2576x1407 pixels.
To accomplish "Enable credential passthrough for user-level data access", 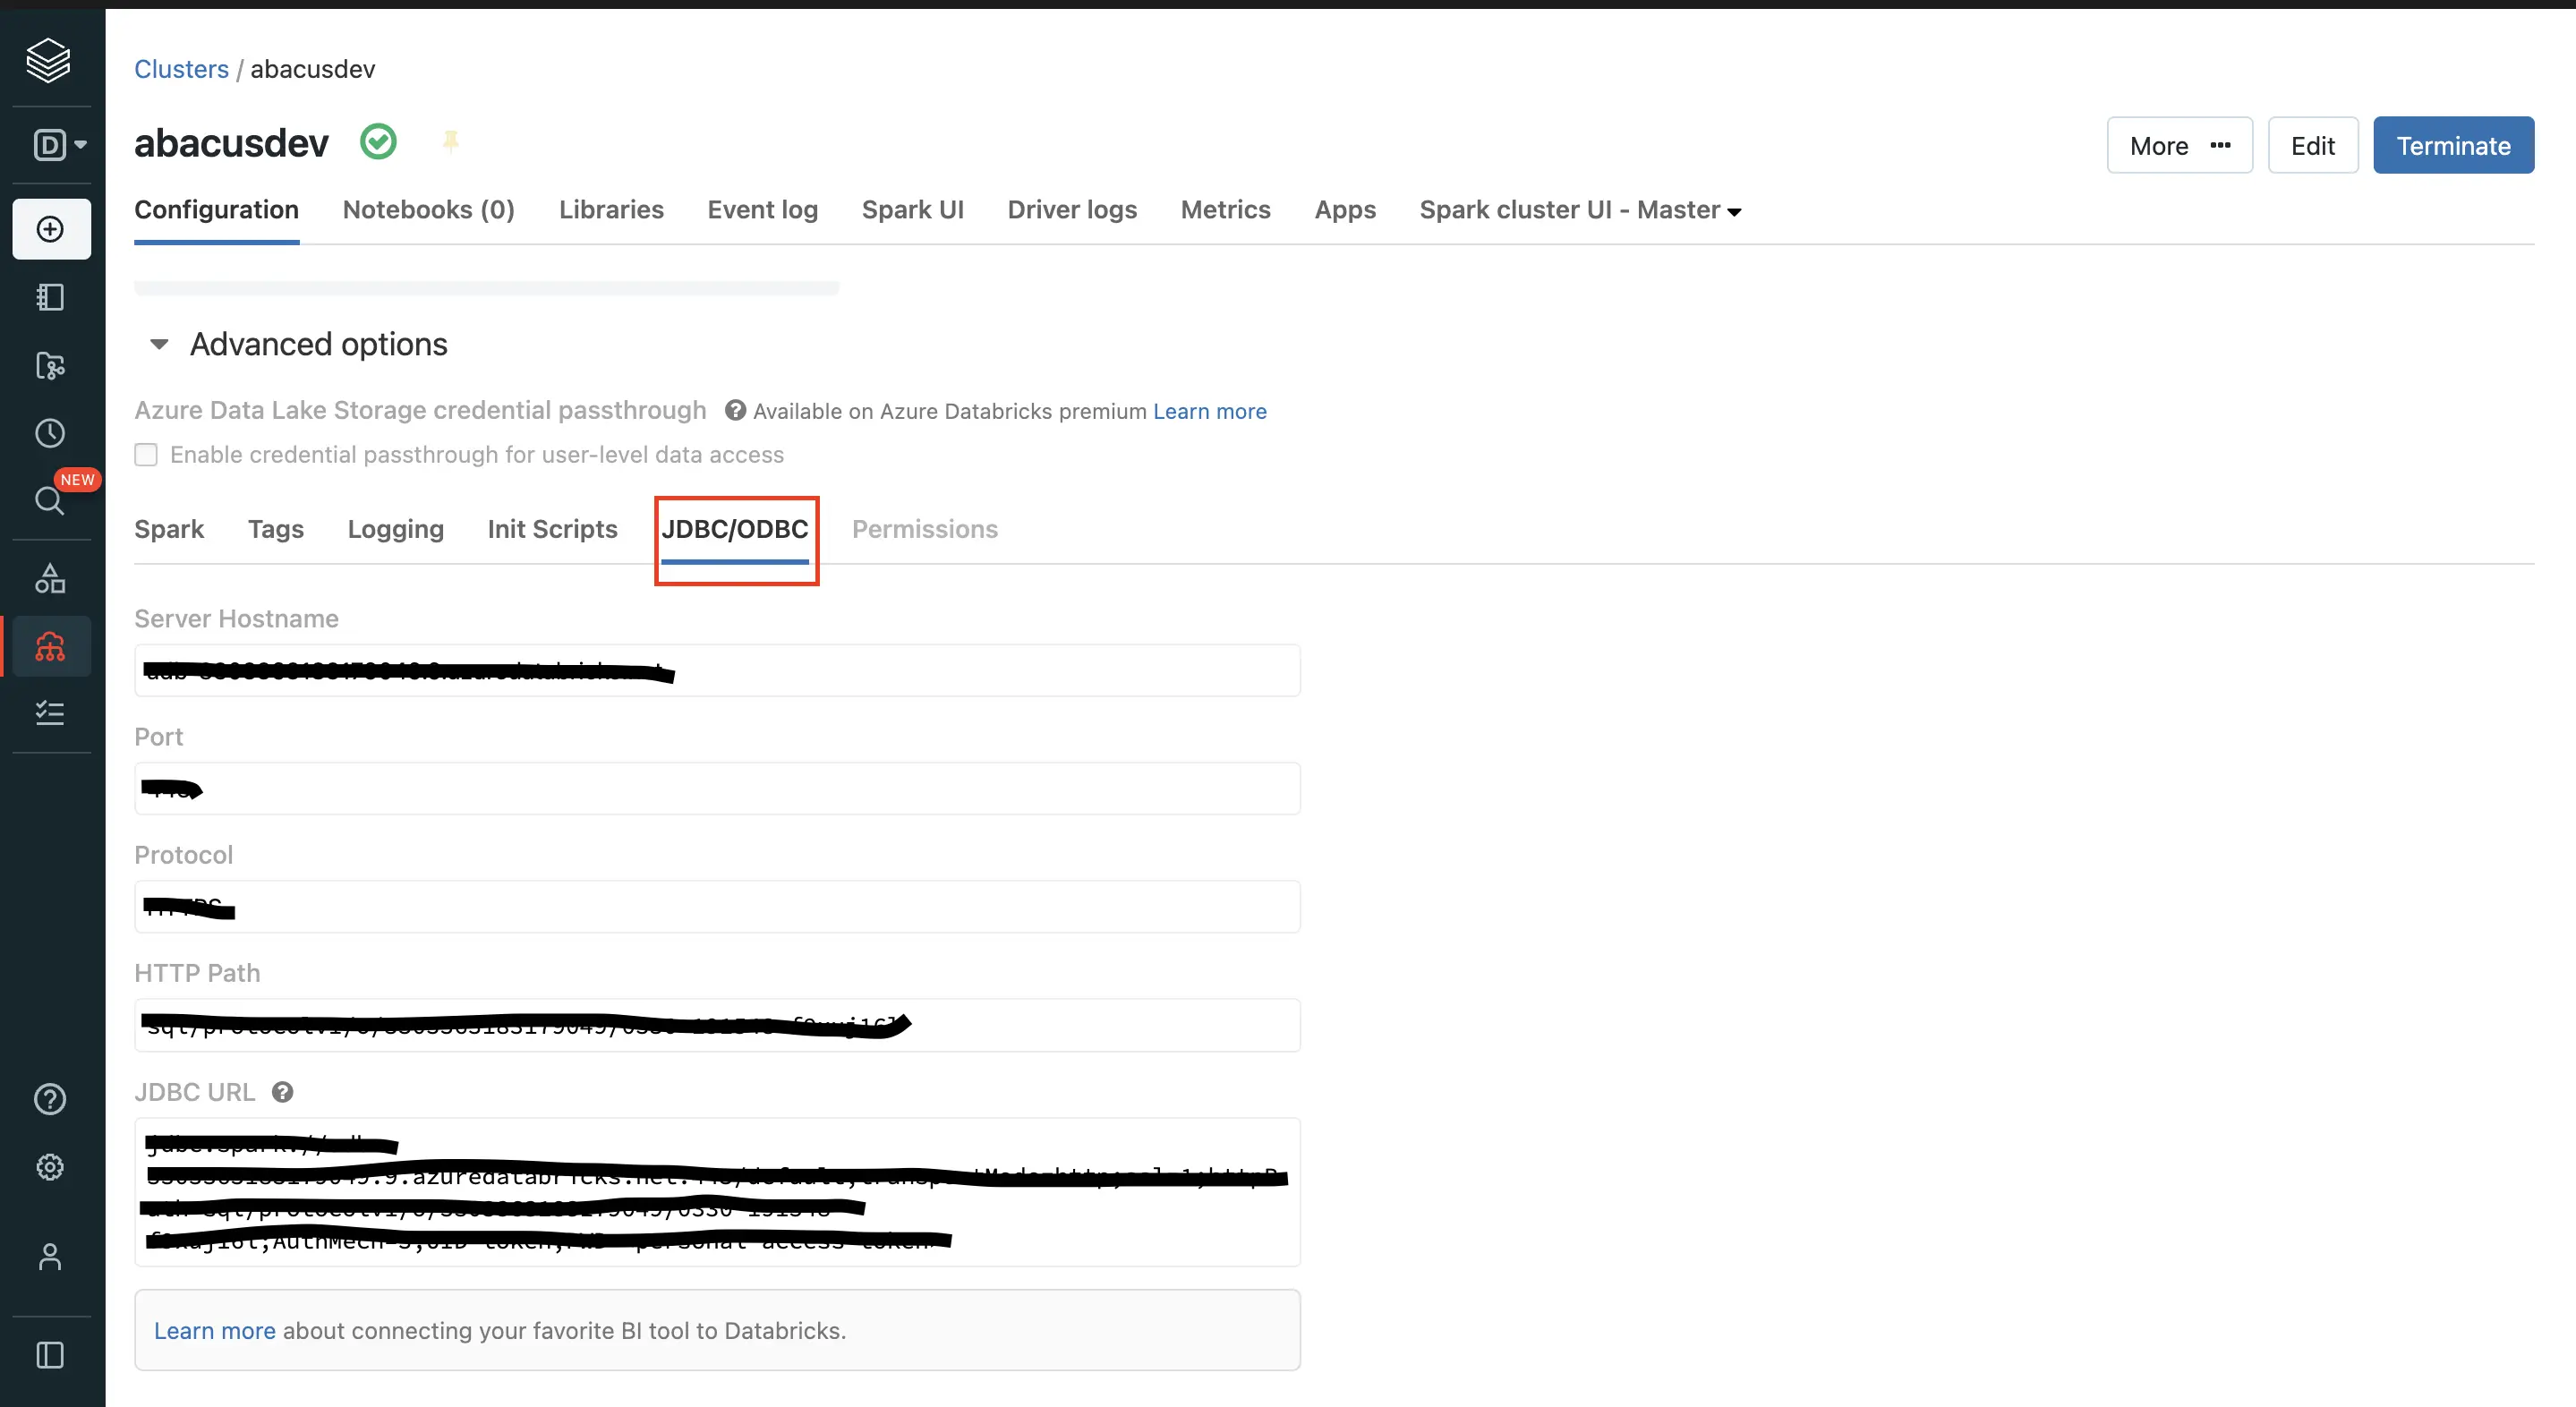I will pyautogui.click(x=146, y=454).
